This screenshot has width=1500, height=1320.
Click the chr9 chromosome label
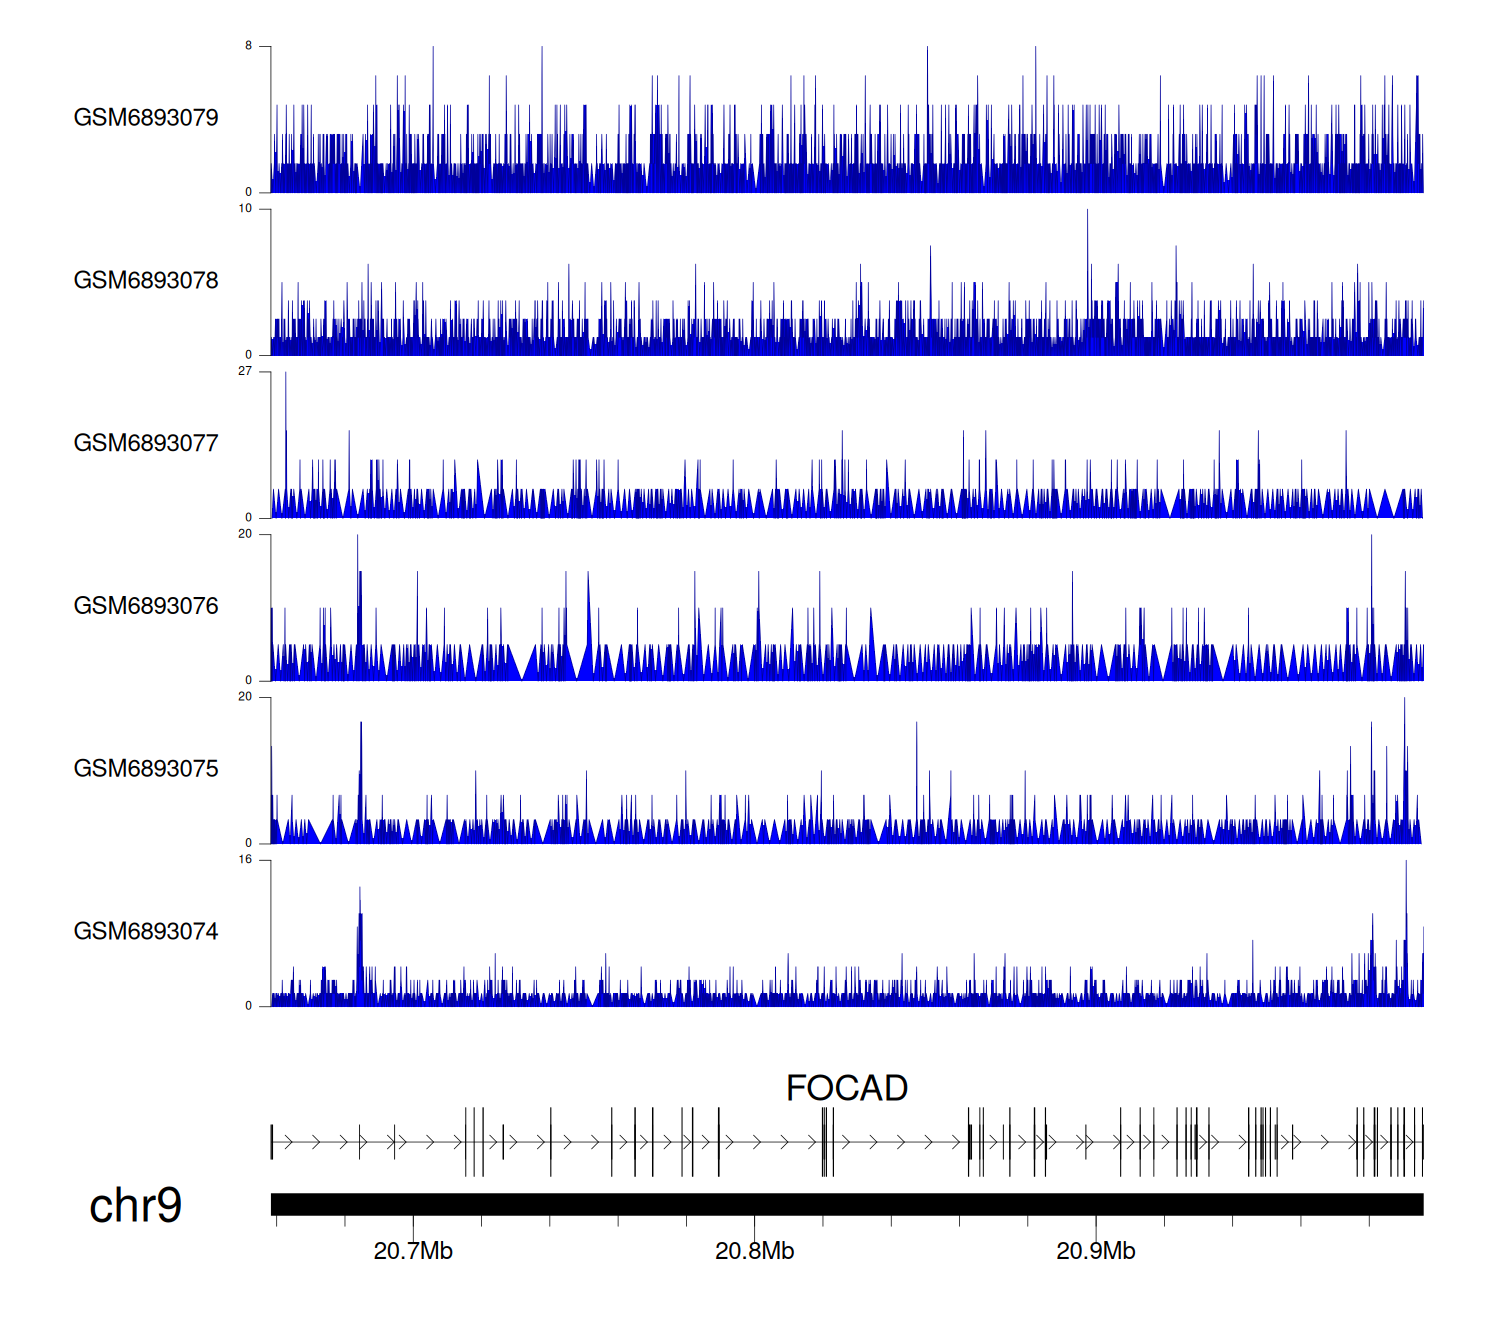[135, 1206]
